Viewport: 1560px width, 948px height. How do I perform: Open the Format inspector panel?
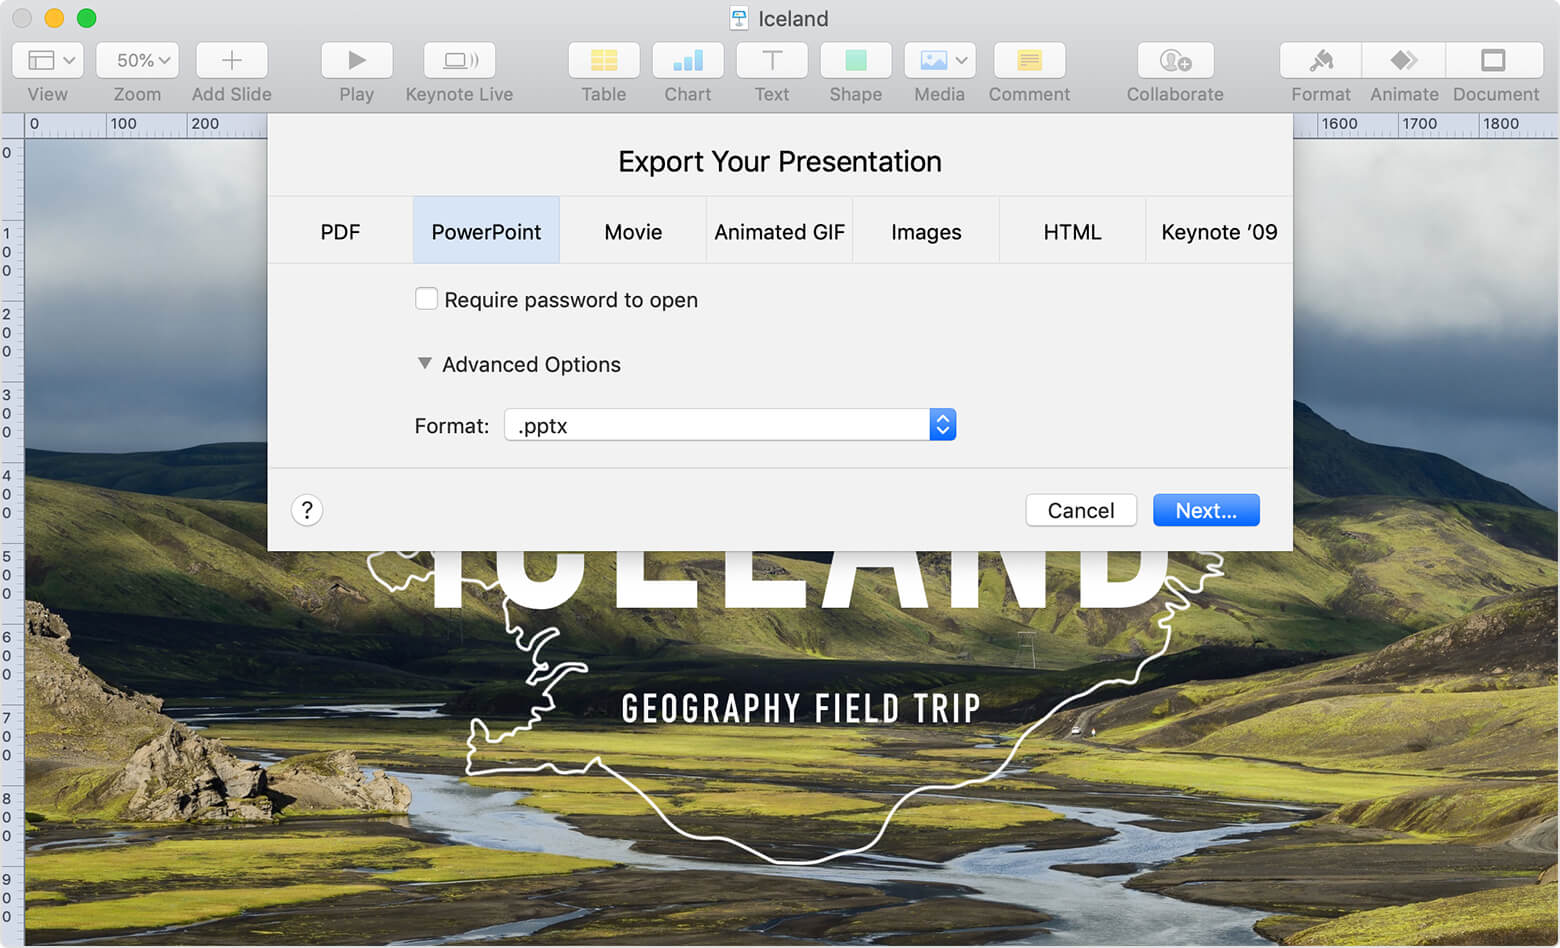1320,61
